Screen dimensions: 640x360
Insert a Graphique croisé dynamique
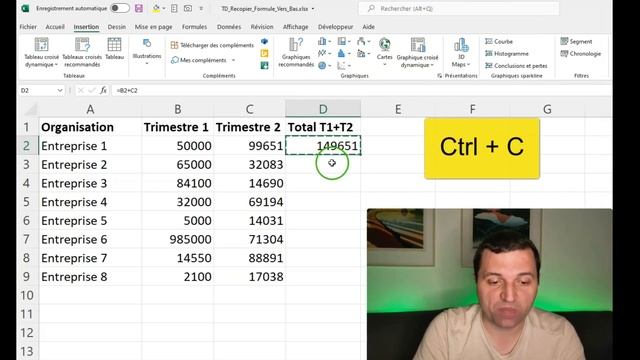(x=417, y=52)
